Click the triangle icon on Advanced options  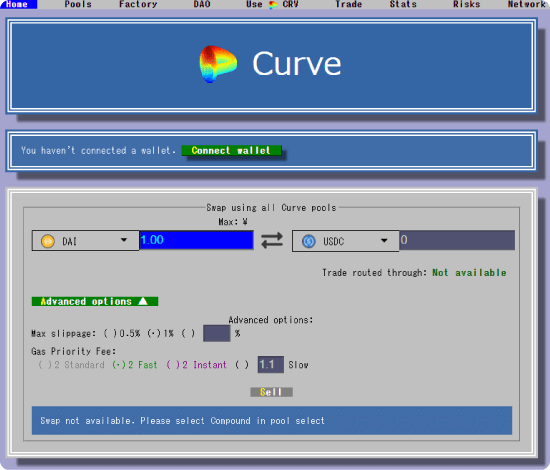coord(143,301)
